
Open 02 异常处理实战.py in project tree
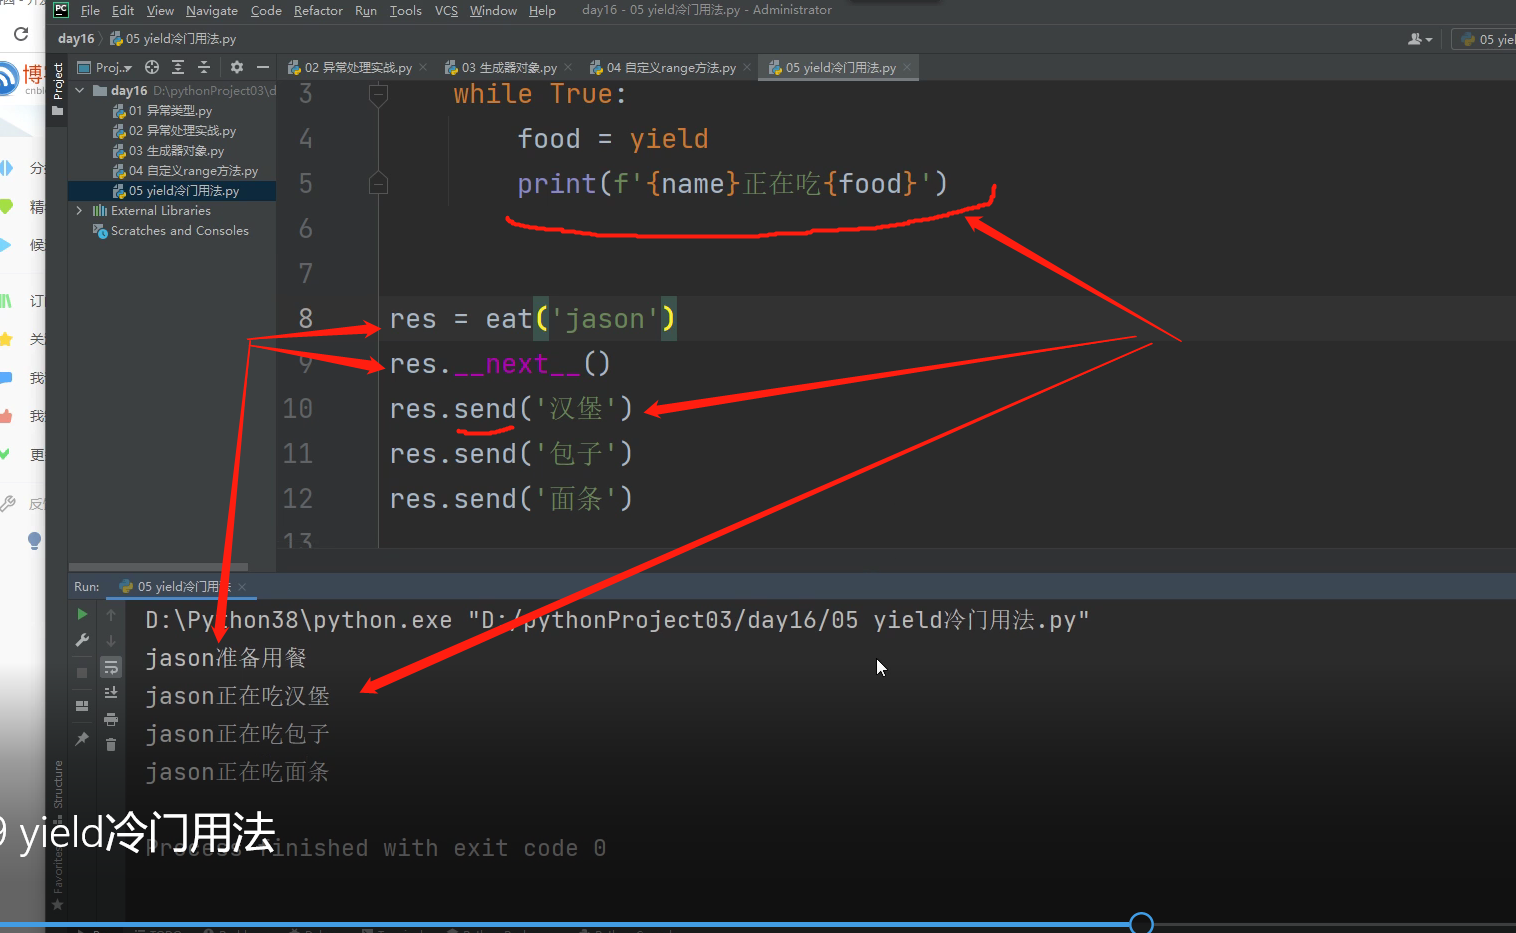(174, 131)
